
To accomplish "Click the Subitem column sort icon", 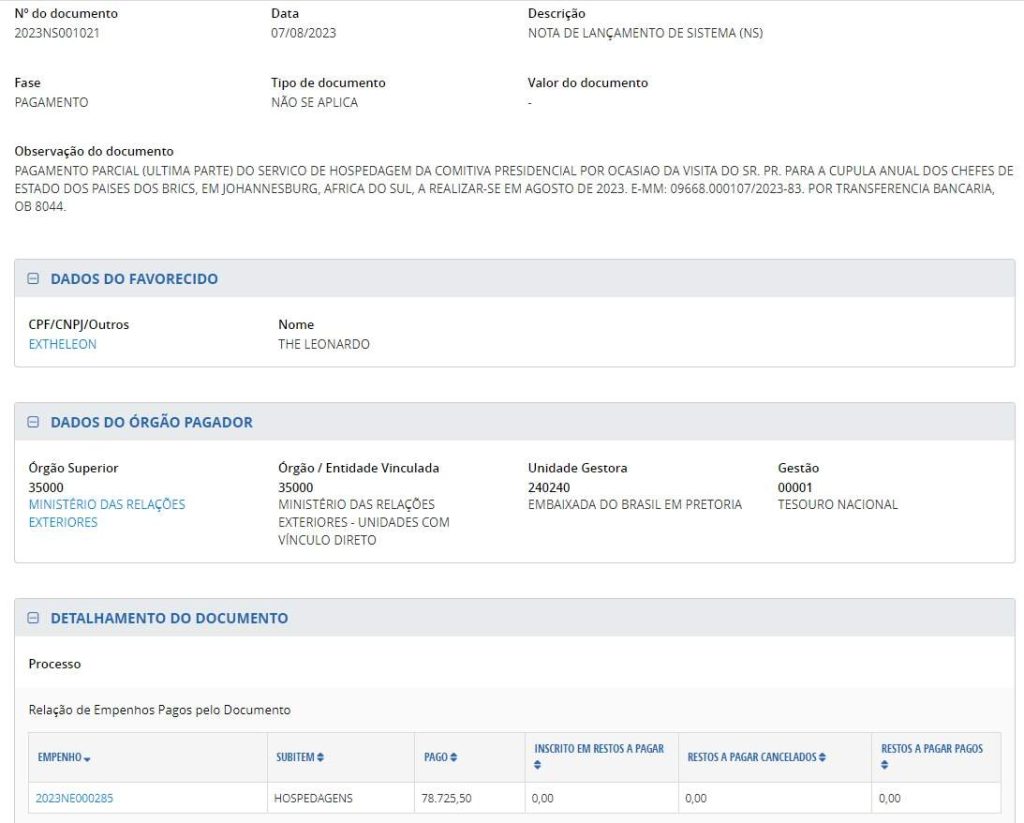I will (320, 758).
